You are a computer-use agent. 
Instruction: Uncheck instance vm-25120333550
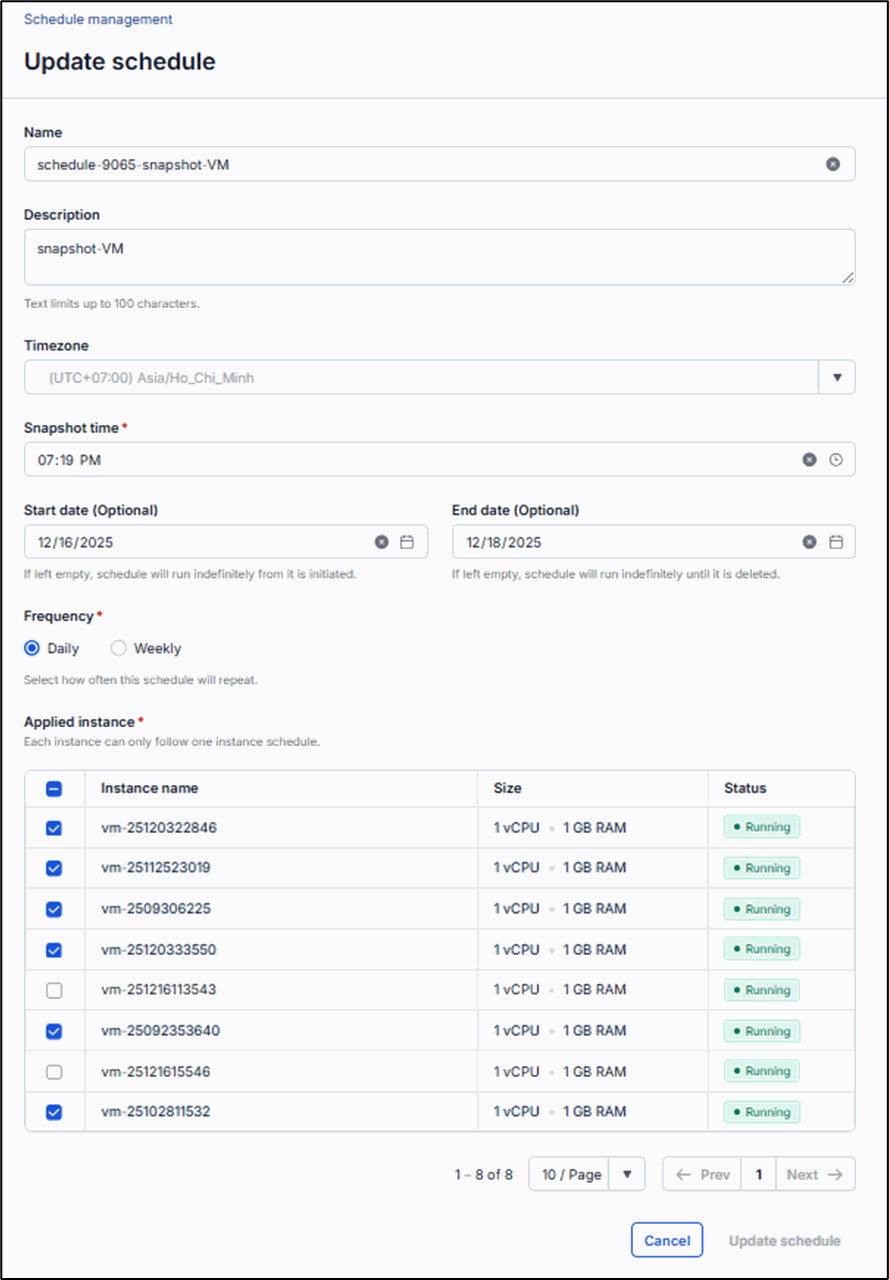pos(54,950)
